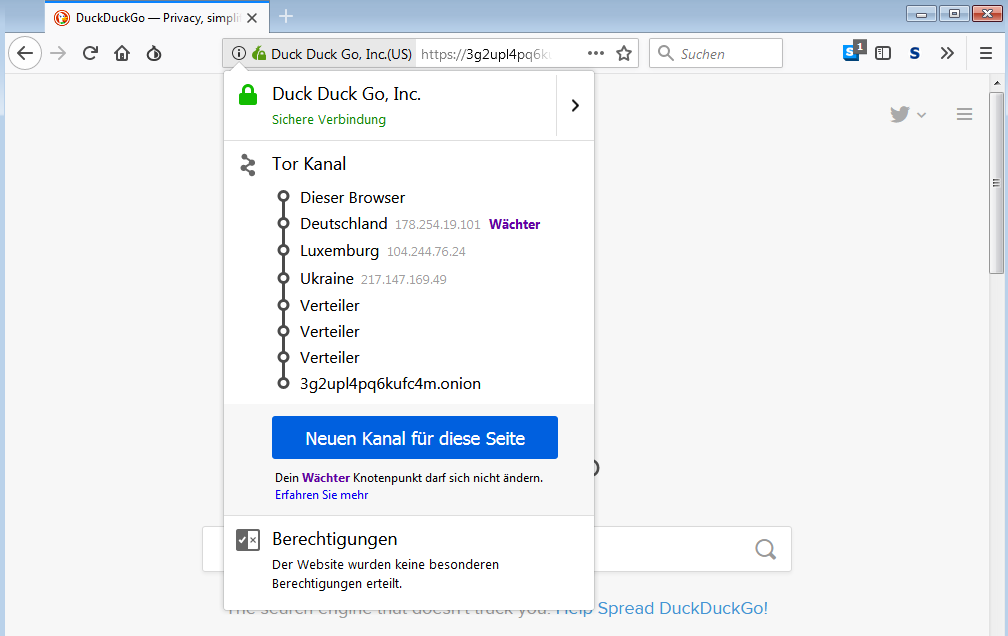
Task: Click the DuckDuckGo search magnifier button
Action: (765, 549)
